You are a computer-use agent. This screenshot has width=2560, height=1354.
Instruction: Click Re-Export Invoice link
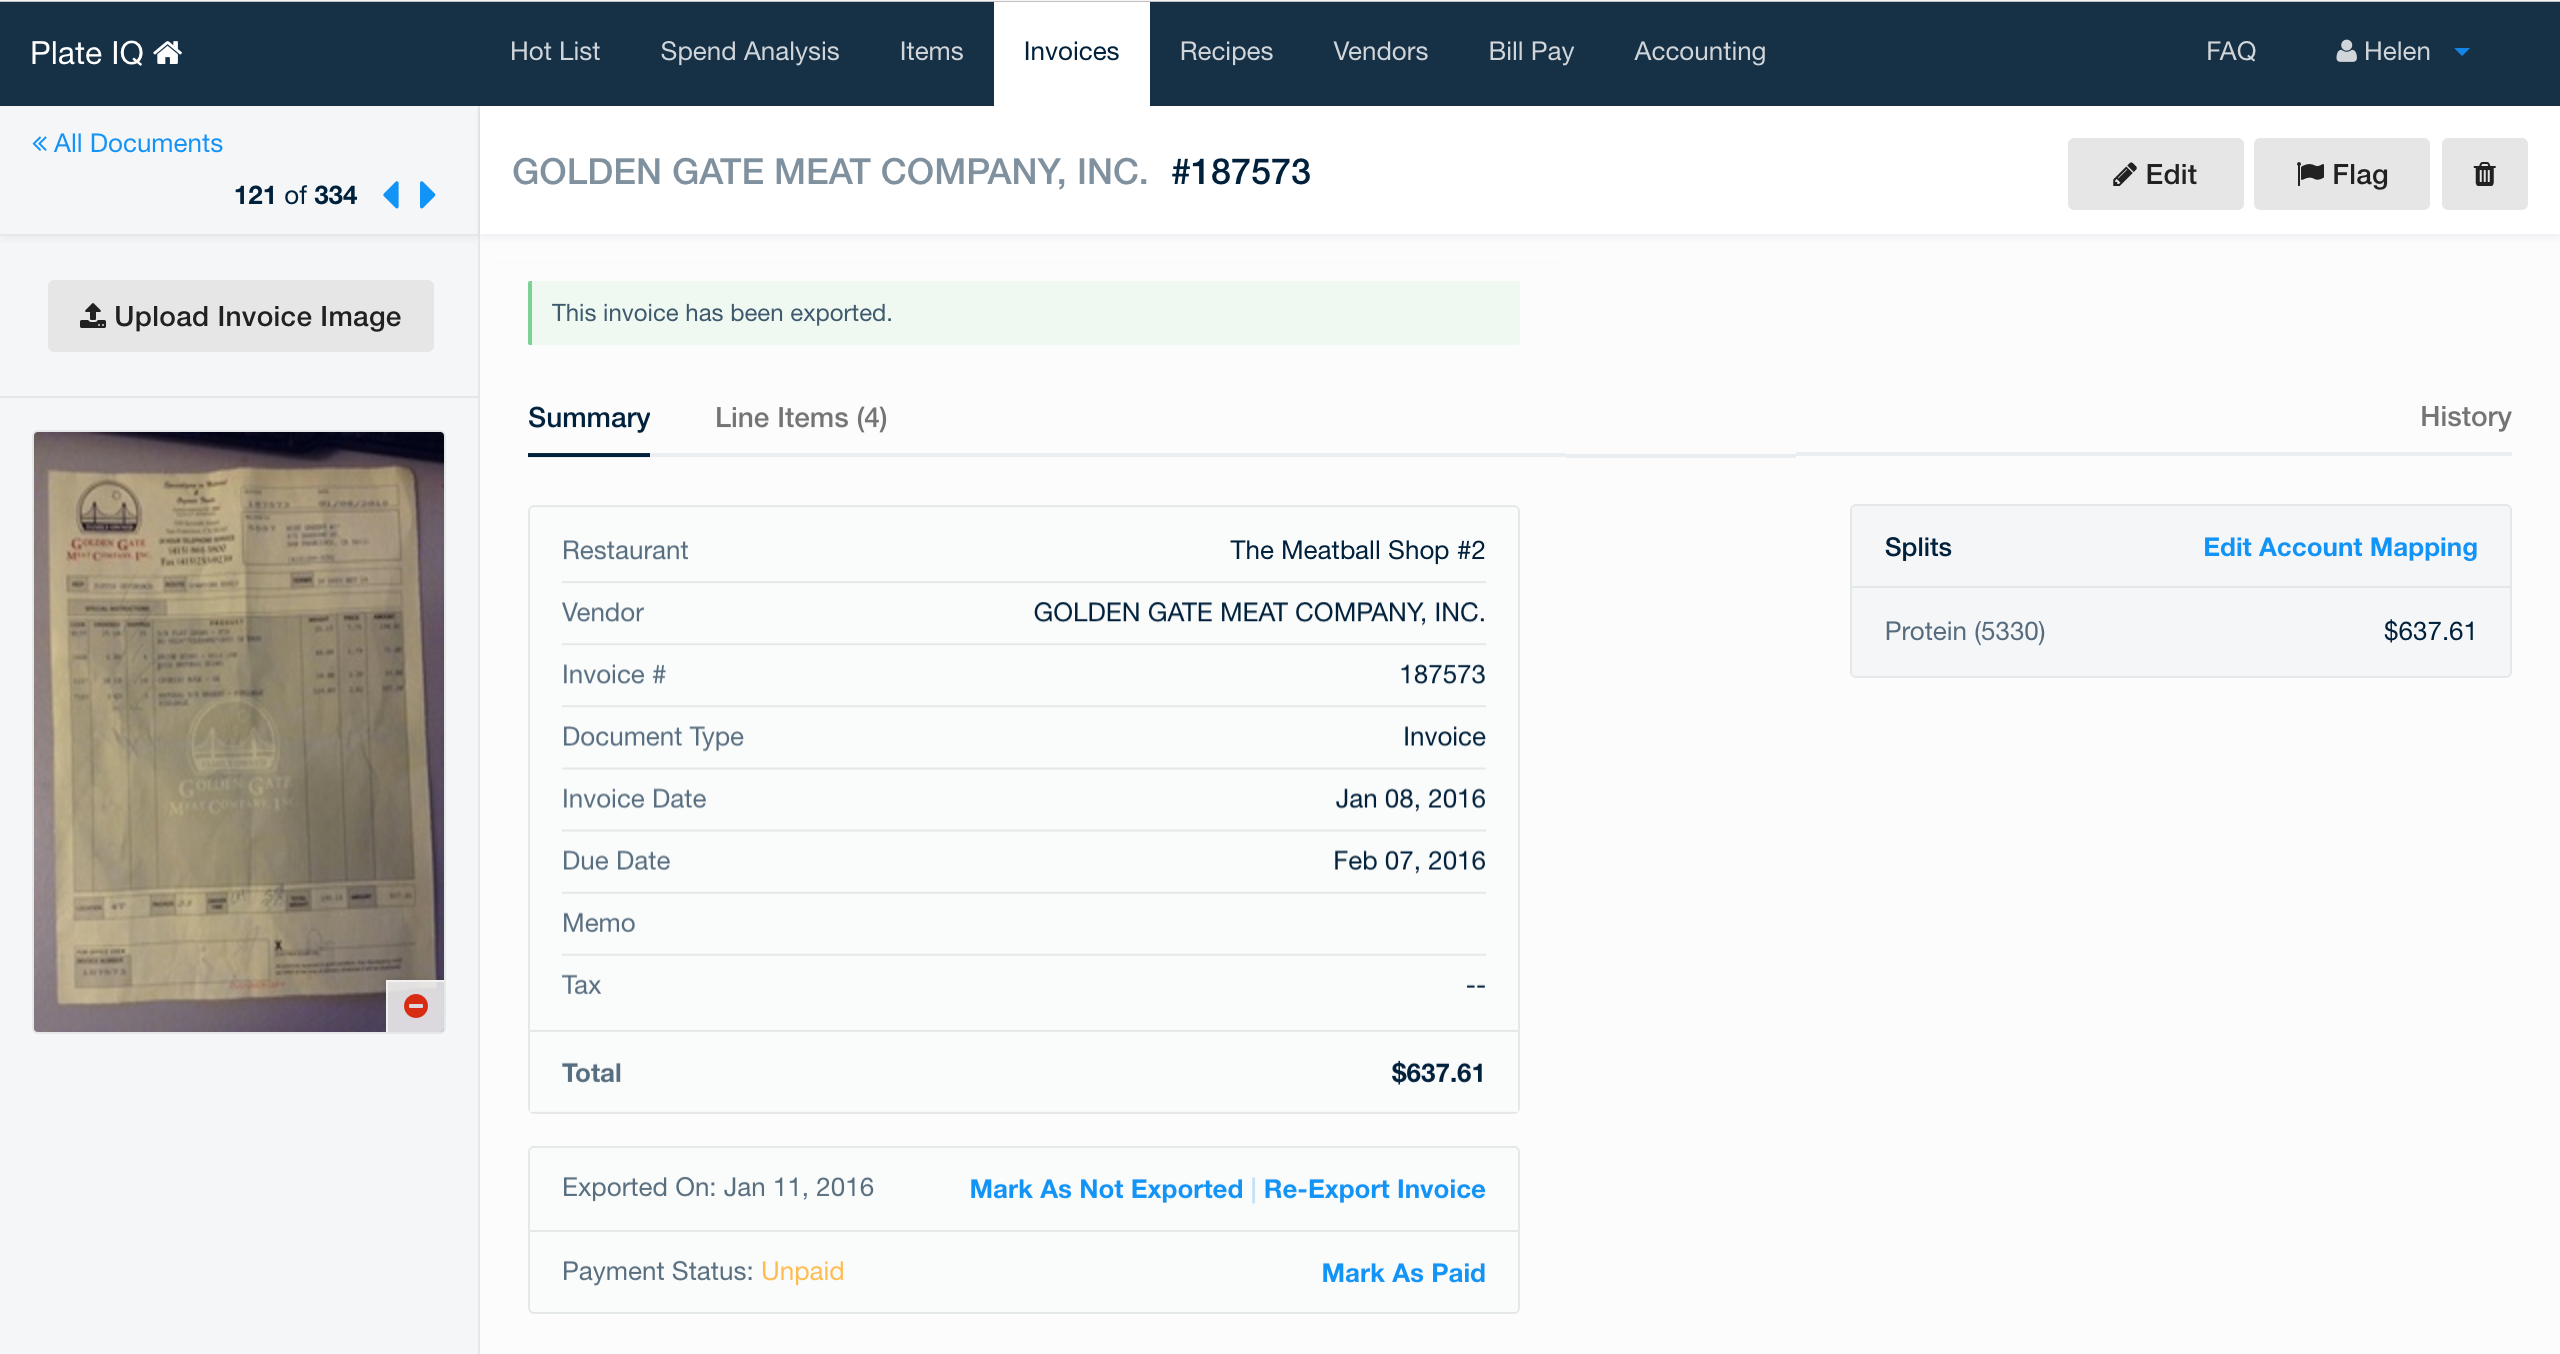(1374, 1189)
